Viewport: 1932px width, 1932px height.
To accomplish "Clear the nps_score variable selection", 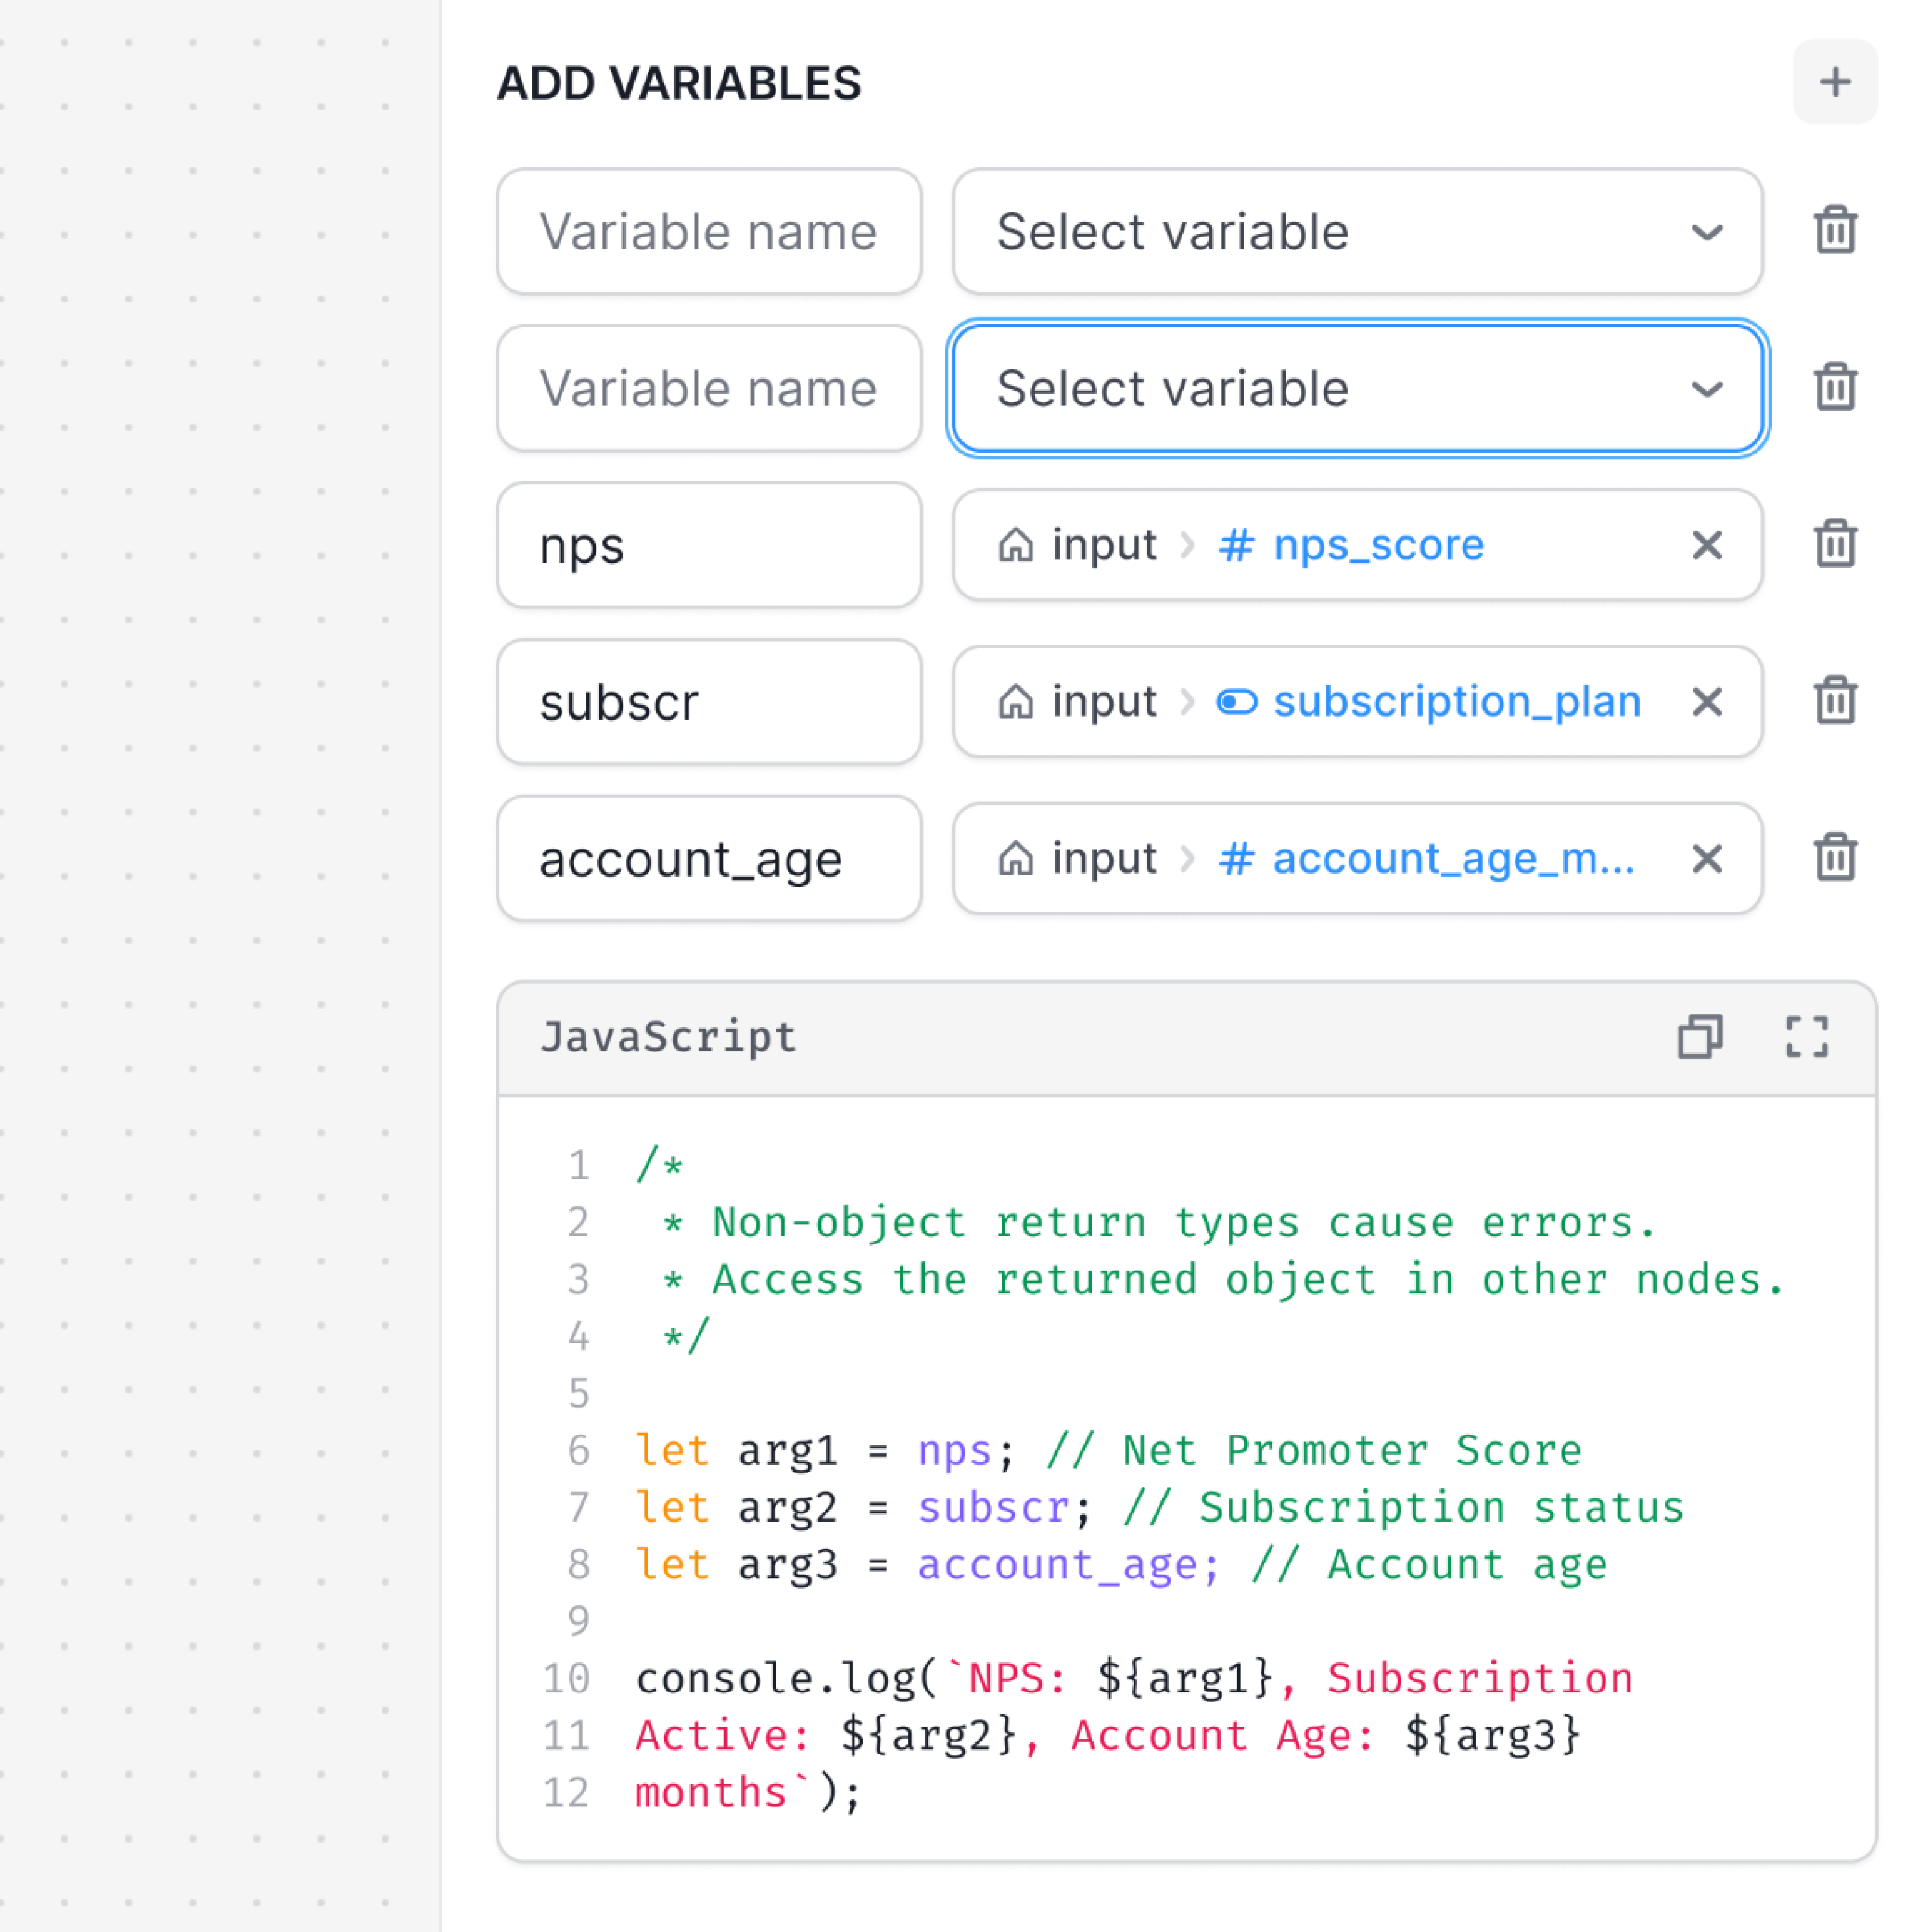I will point(1706,545).
